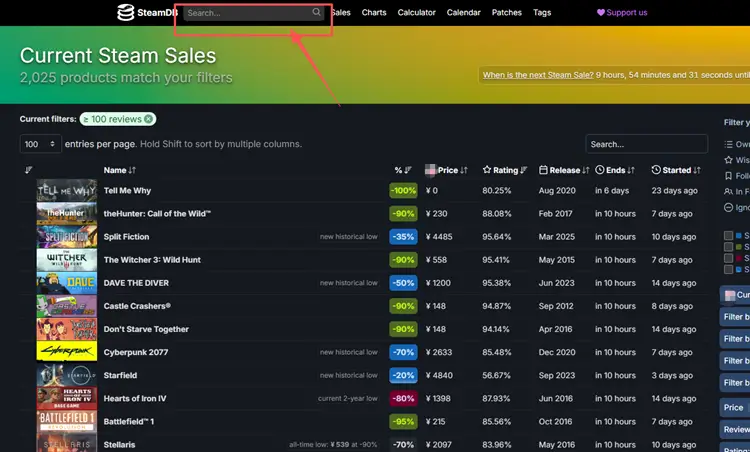
Task: Click the DAVE THE DIVER thumbnail
Action: [67, 283]
